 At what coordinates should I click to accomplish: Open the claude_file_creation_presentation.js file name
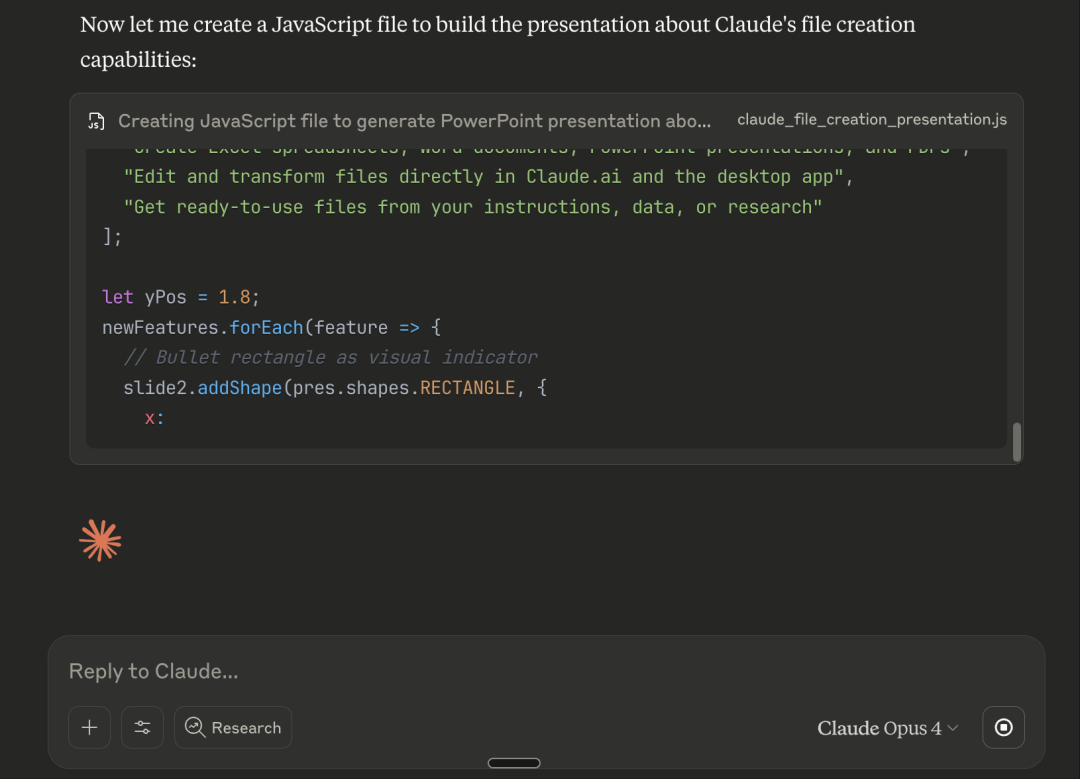click(872, 120)
